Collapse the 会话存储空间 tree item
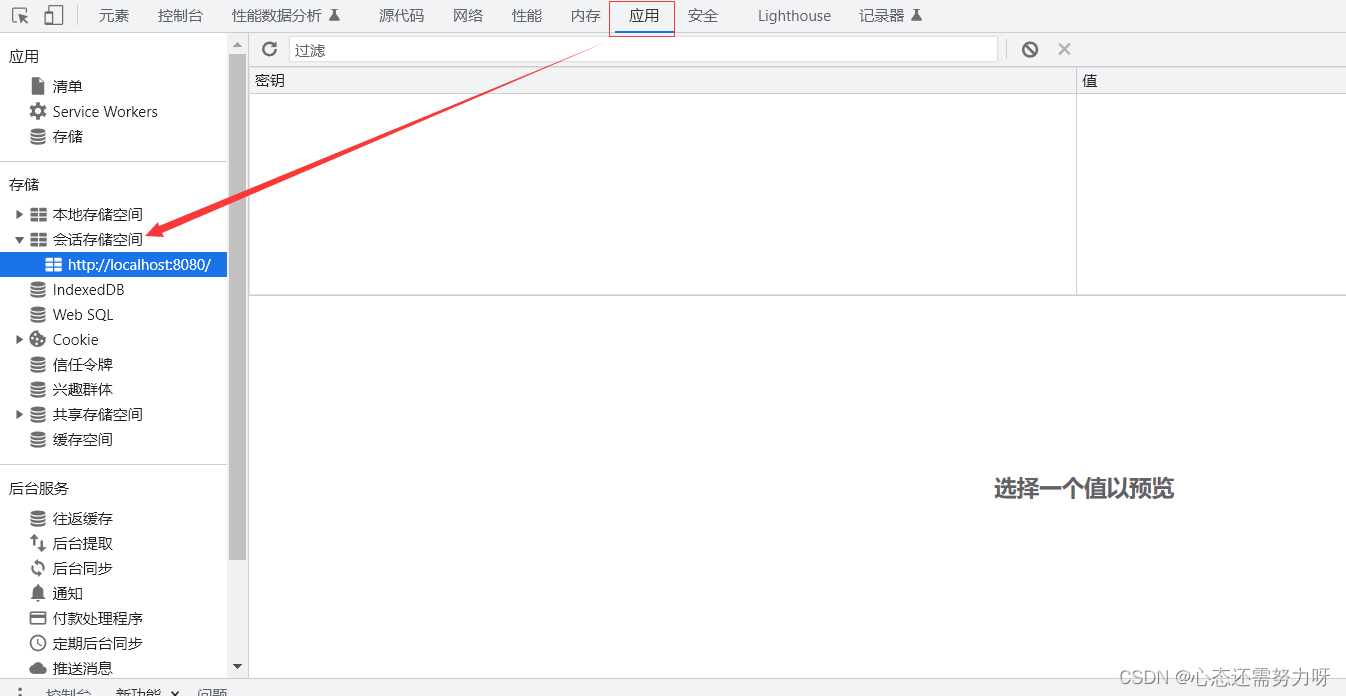The width and height of the screenshot is (1346, 696). [19, 239]
